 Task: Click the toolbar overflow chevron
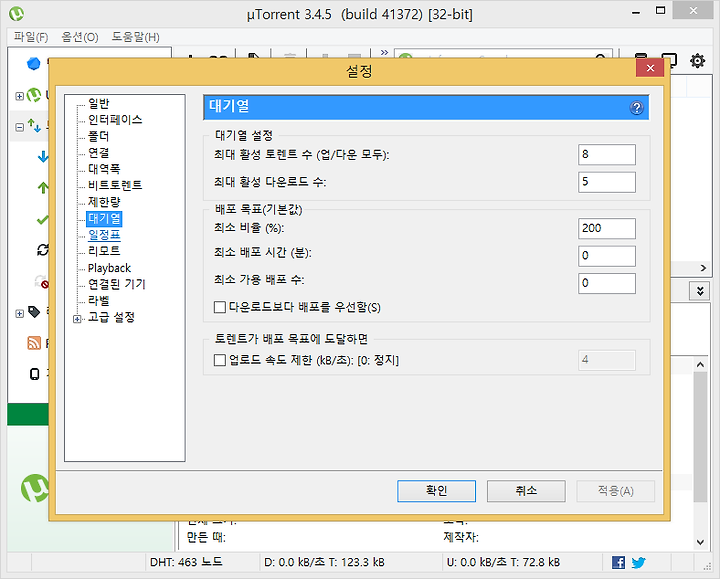click(x=384, y=52)
